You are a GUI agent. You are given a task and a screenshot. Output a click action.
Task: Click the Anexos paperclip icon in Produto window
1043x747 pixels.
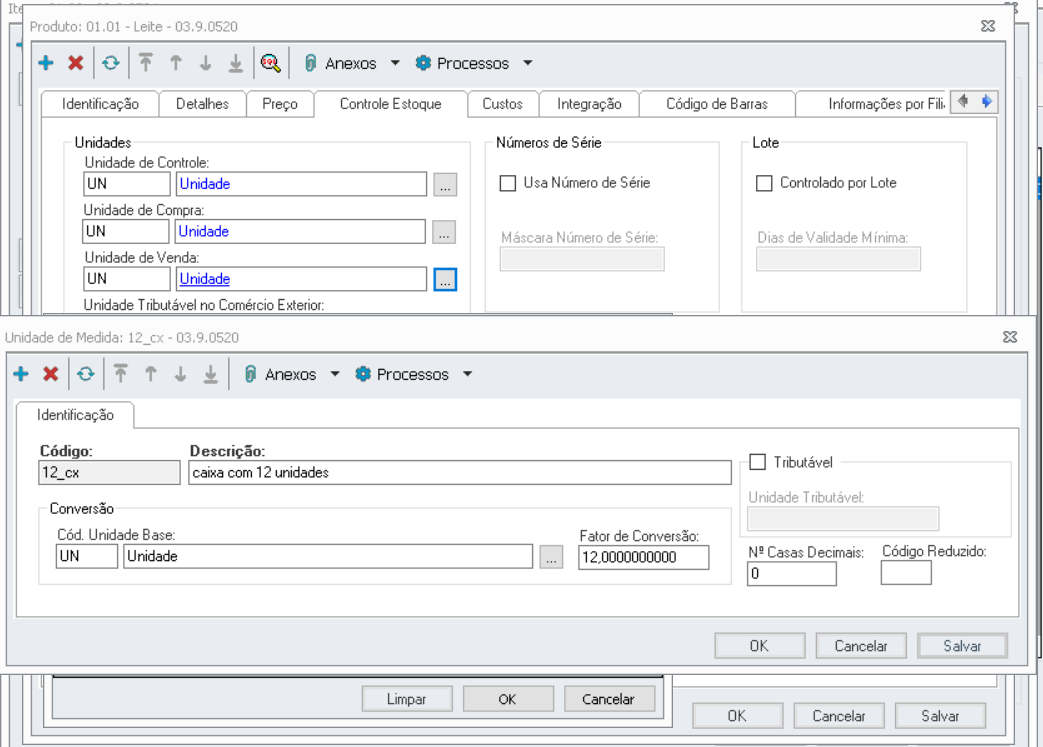(x=310, y=63)
